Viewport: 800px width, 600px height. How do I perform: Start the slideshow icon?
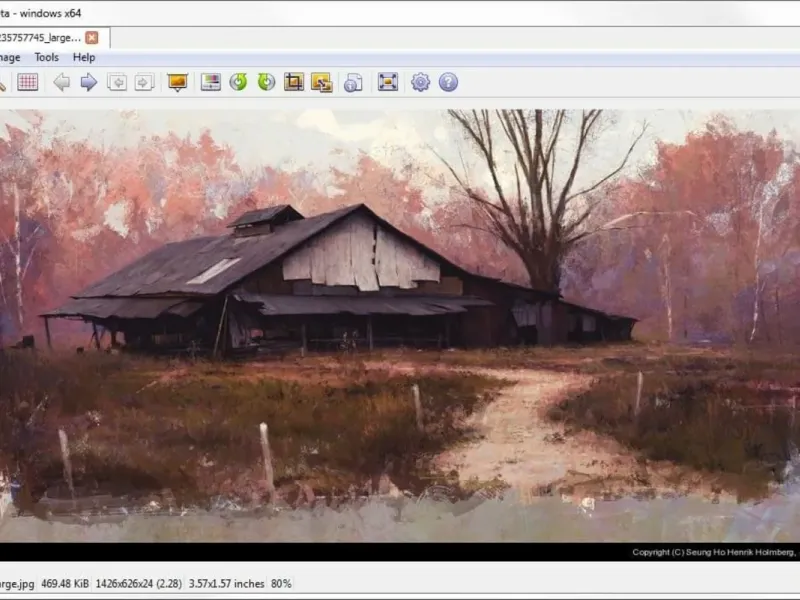pyautogui.click(x=178, y=82)
